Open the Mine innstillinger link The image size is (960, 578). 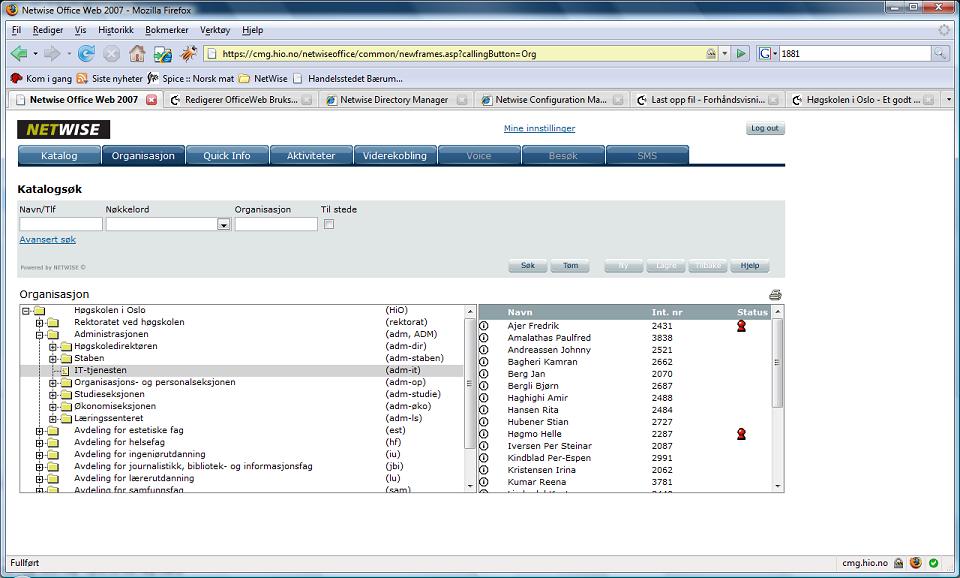pyautogui.click(x=539, y=129)
